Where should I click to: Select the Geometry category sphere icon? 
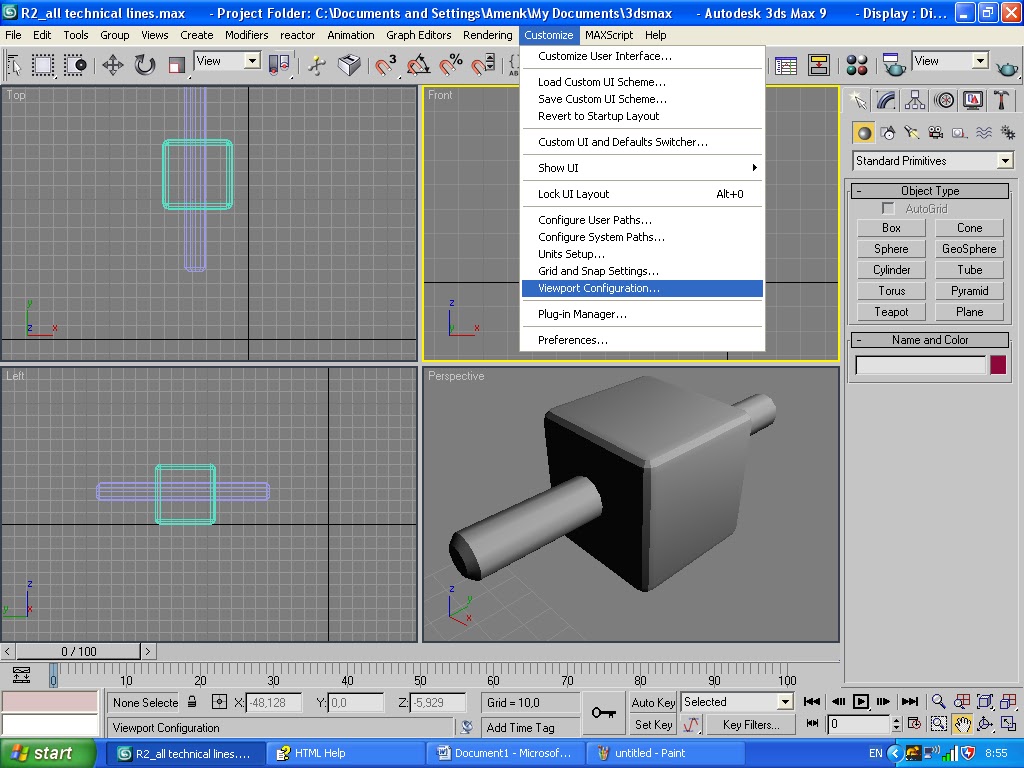(x=864, y=133)
